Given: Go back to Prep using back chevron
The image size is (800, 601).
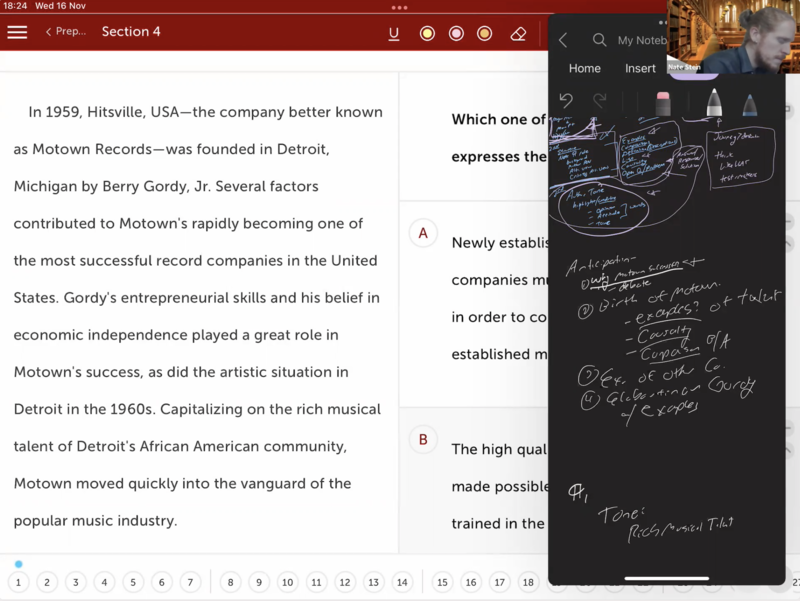Looking at the screenshot, I should 49,32.
